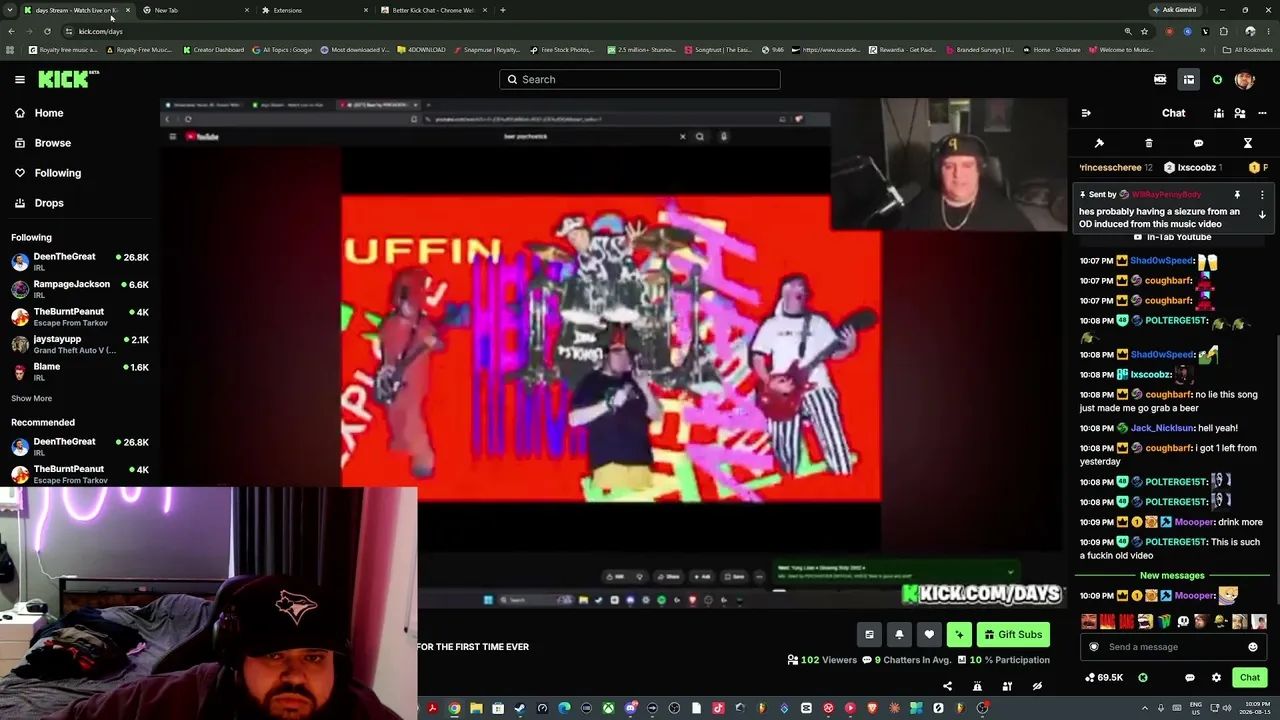Expand the All Bookmarks folder
1280x720 pixels.
tap(1248, 50)
